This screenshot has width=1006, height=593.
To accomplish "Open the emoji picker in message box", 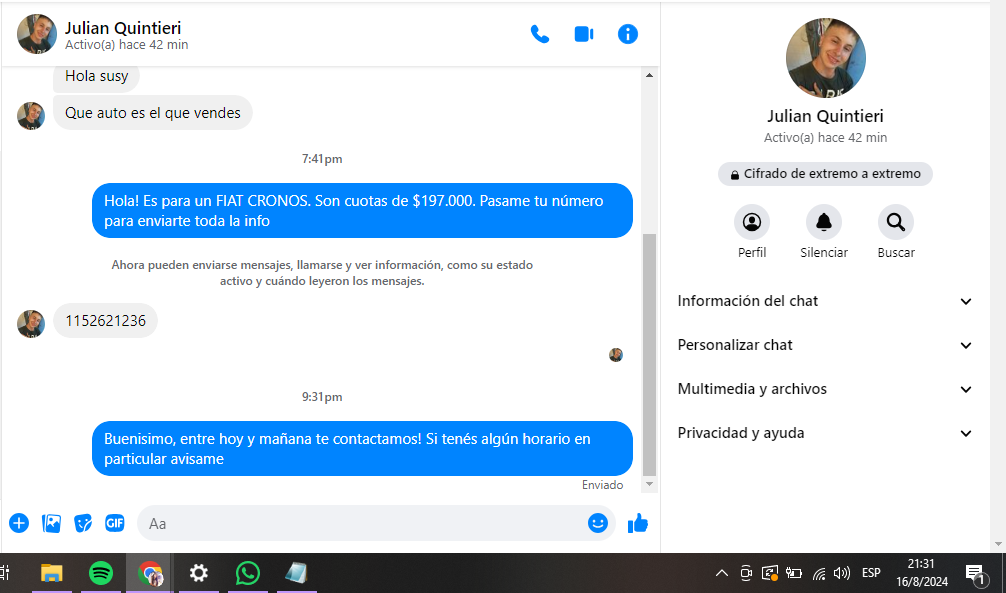I will pos(597,523).
